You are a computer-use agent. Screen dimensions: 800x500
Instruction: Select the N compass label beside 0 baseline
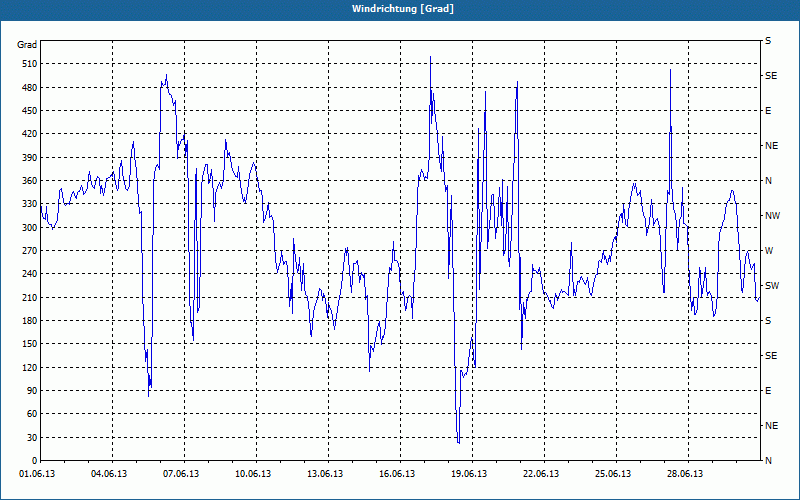click(768, 461)
